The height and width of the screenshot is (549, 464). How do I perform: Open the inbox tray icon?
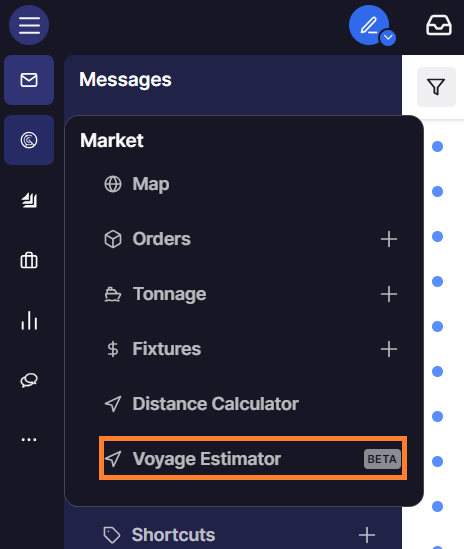tap(439, 25)
